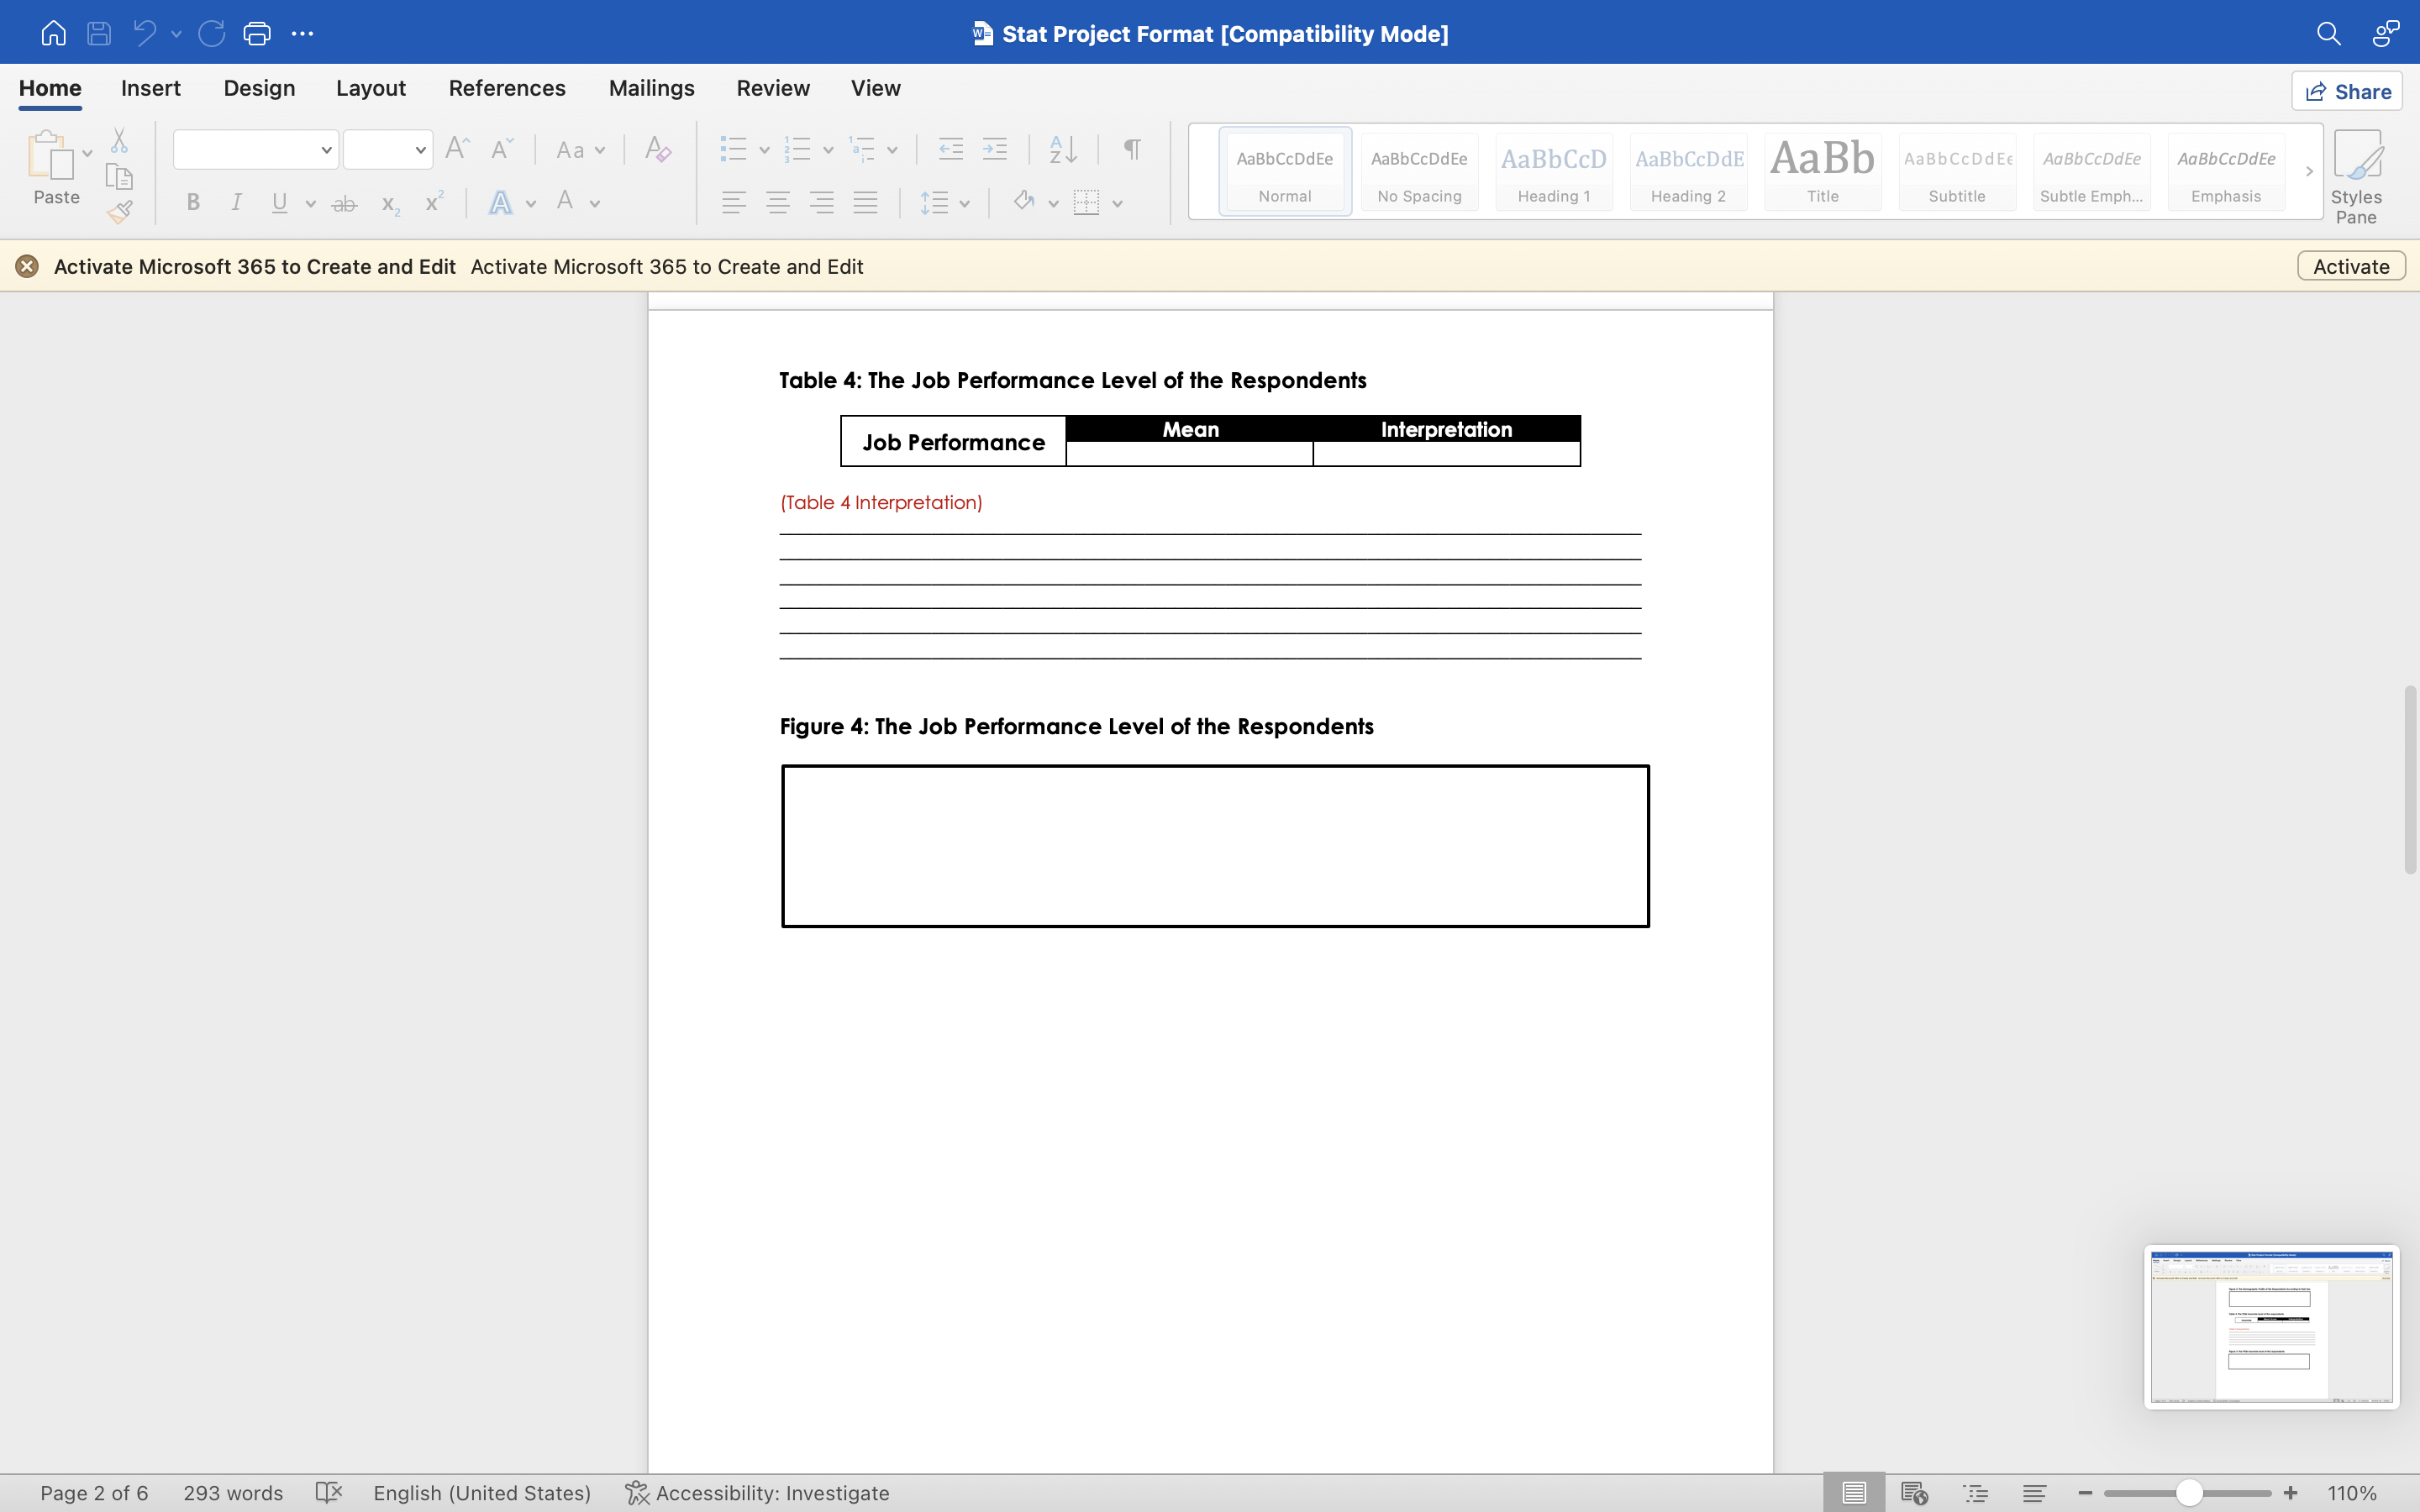Click the screenshot preview thumbnail
This screenshot has height=1512, width=2420.
coord(2271,1326)
